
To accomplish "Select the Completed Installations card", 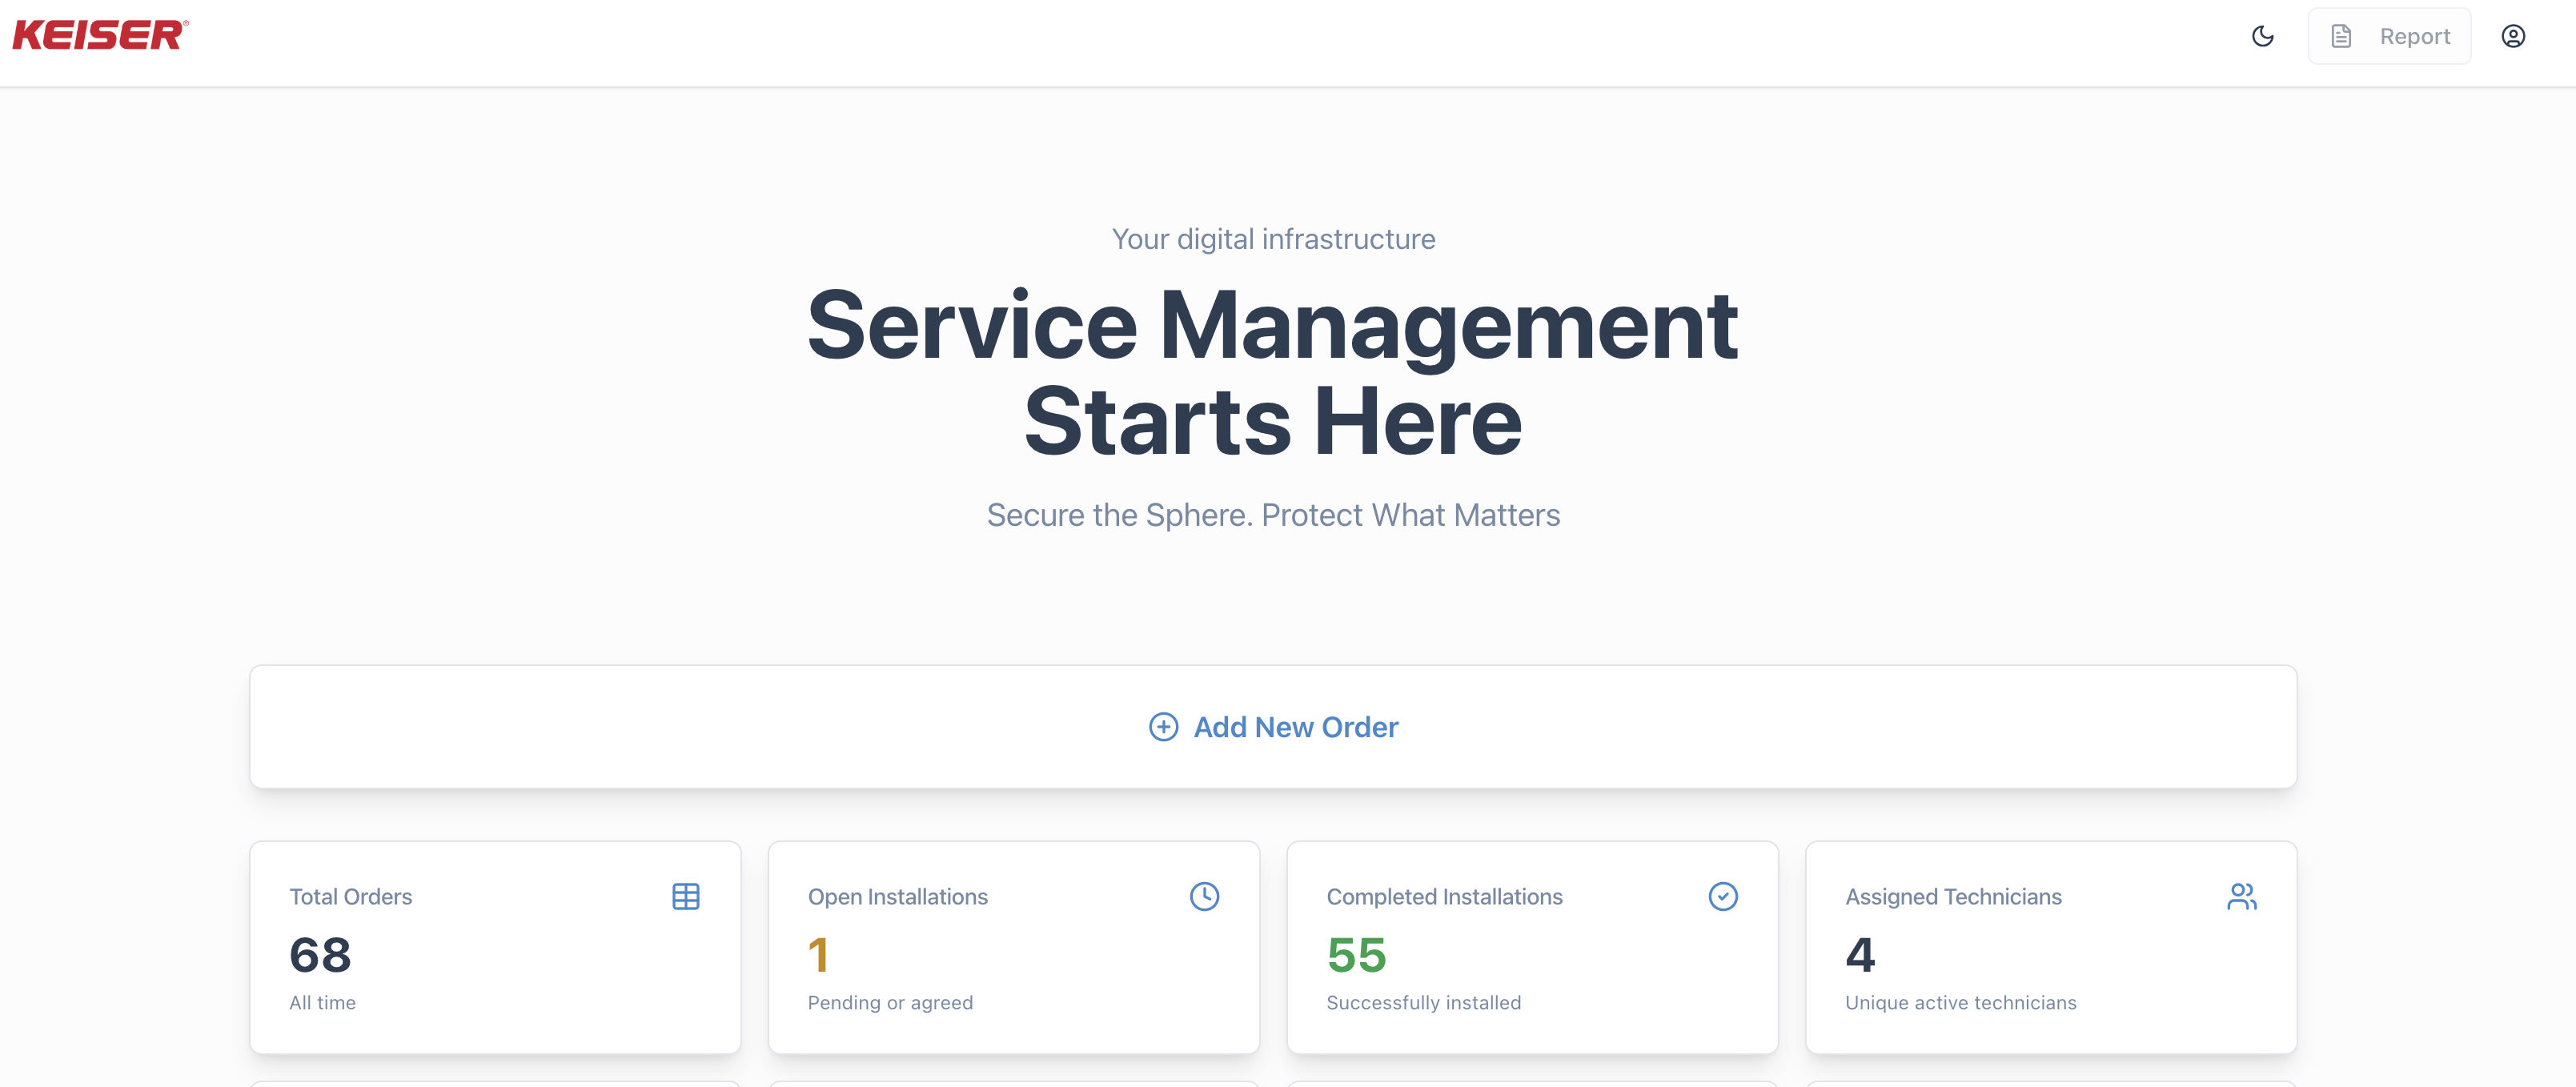I will coord(1532,948).
